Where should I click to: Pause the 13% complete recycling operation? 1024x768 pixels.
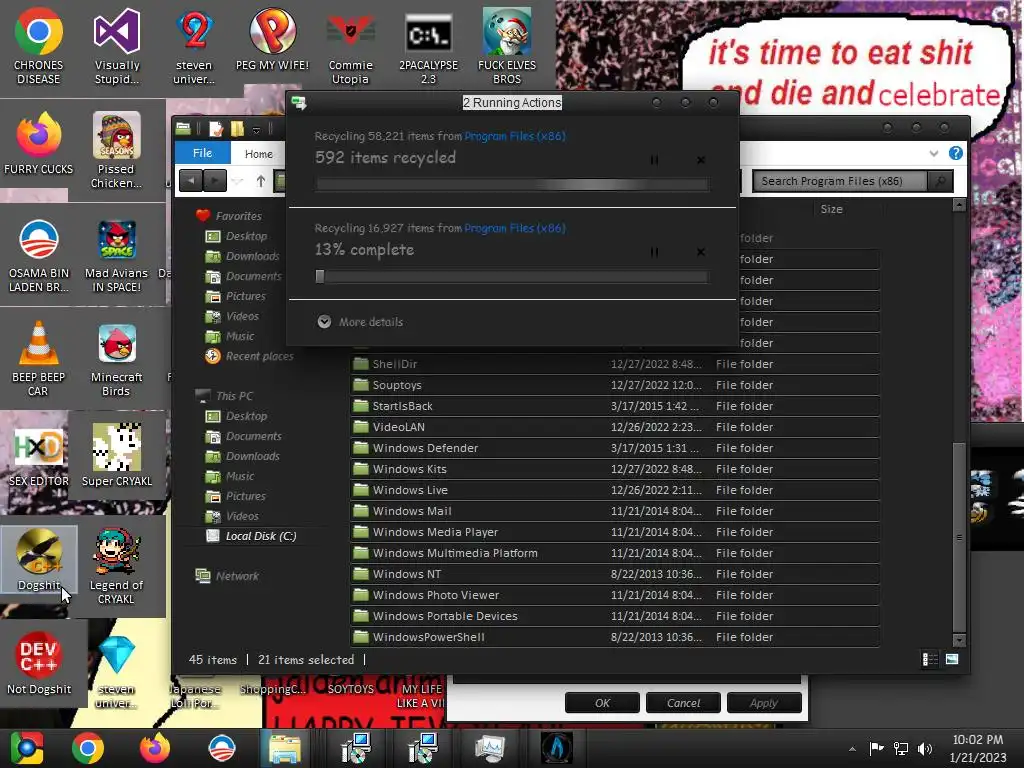(654, 252)
